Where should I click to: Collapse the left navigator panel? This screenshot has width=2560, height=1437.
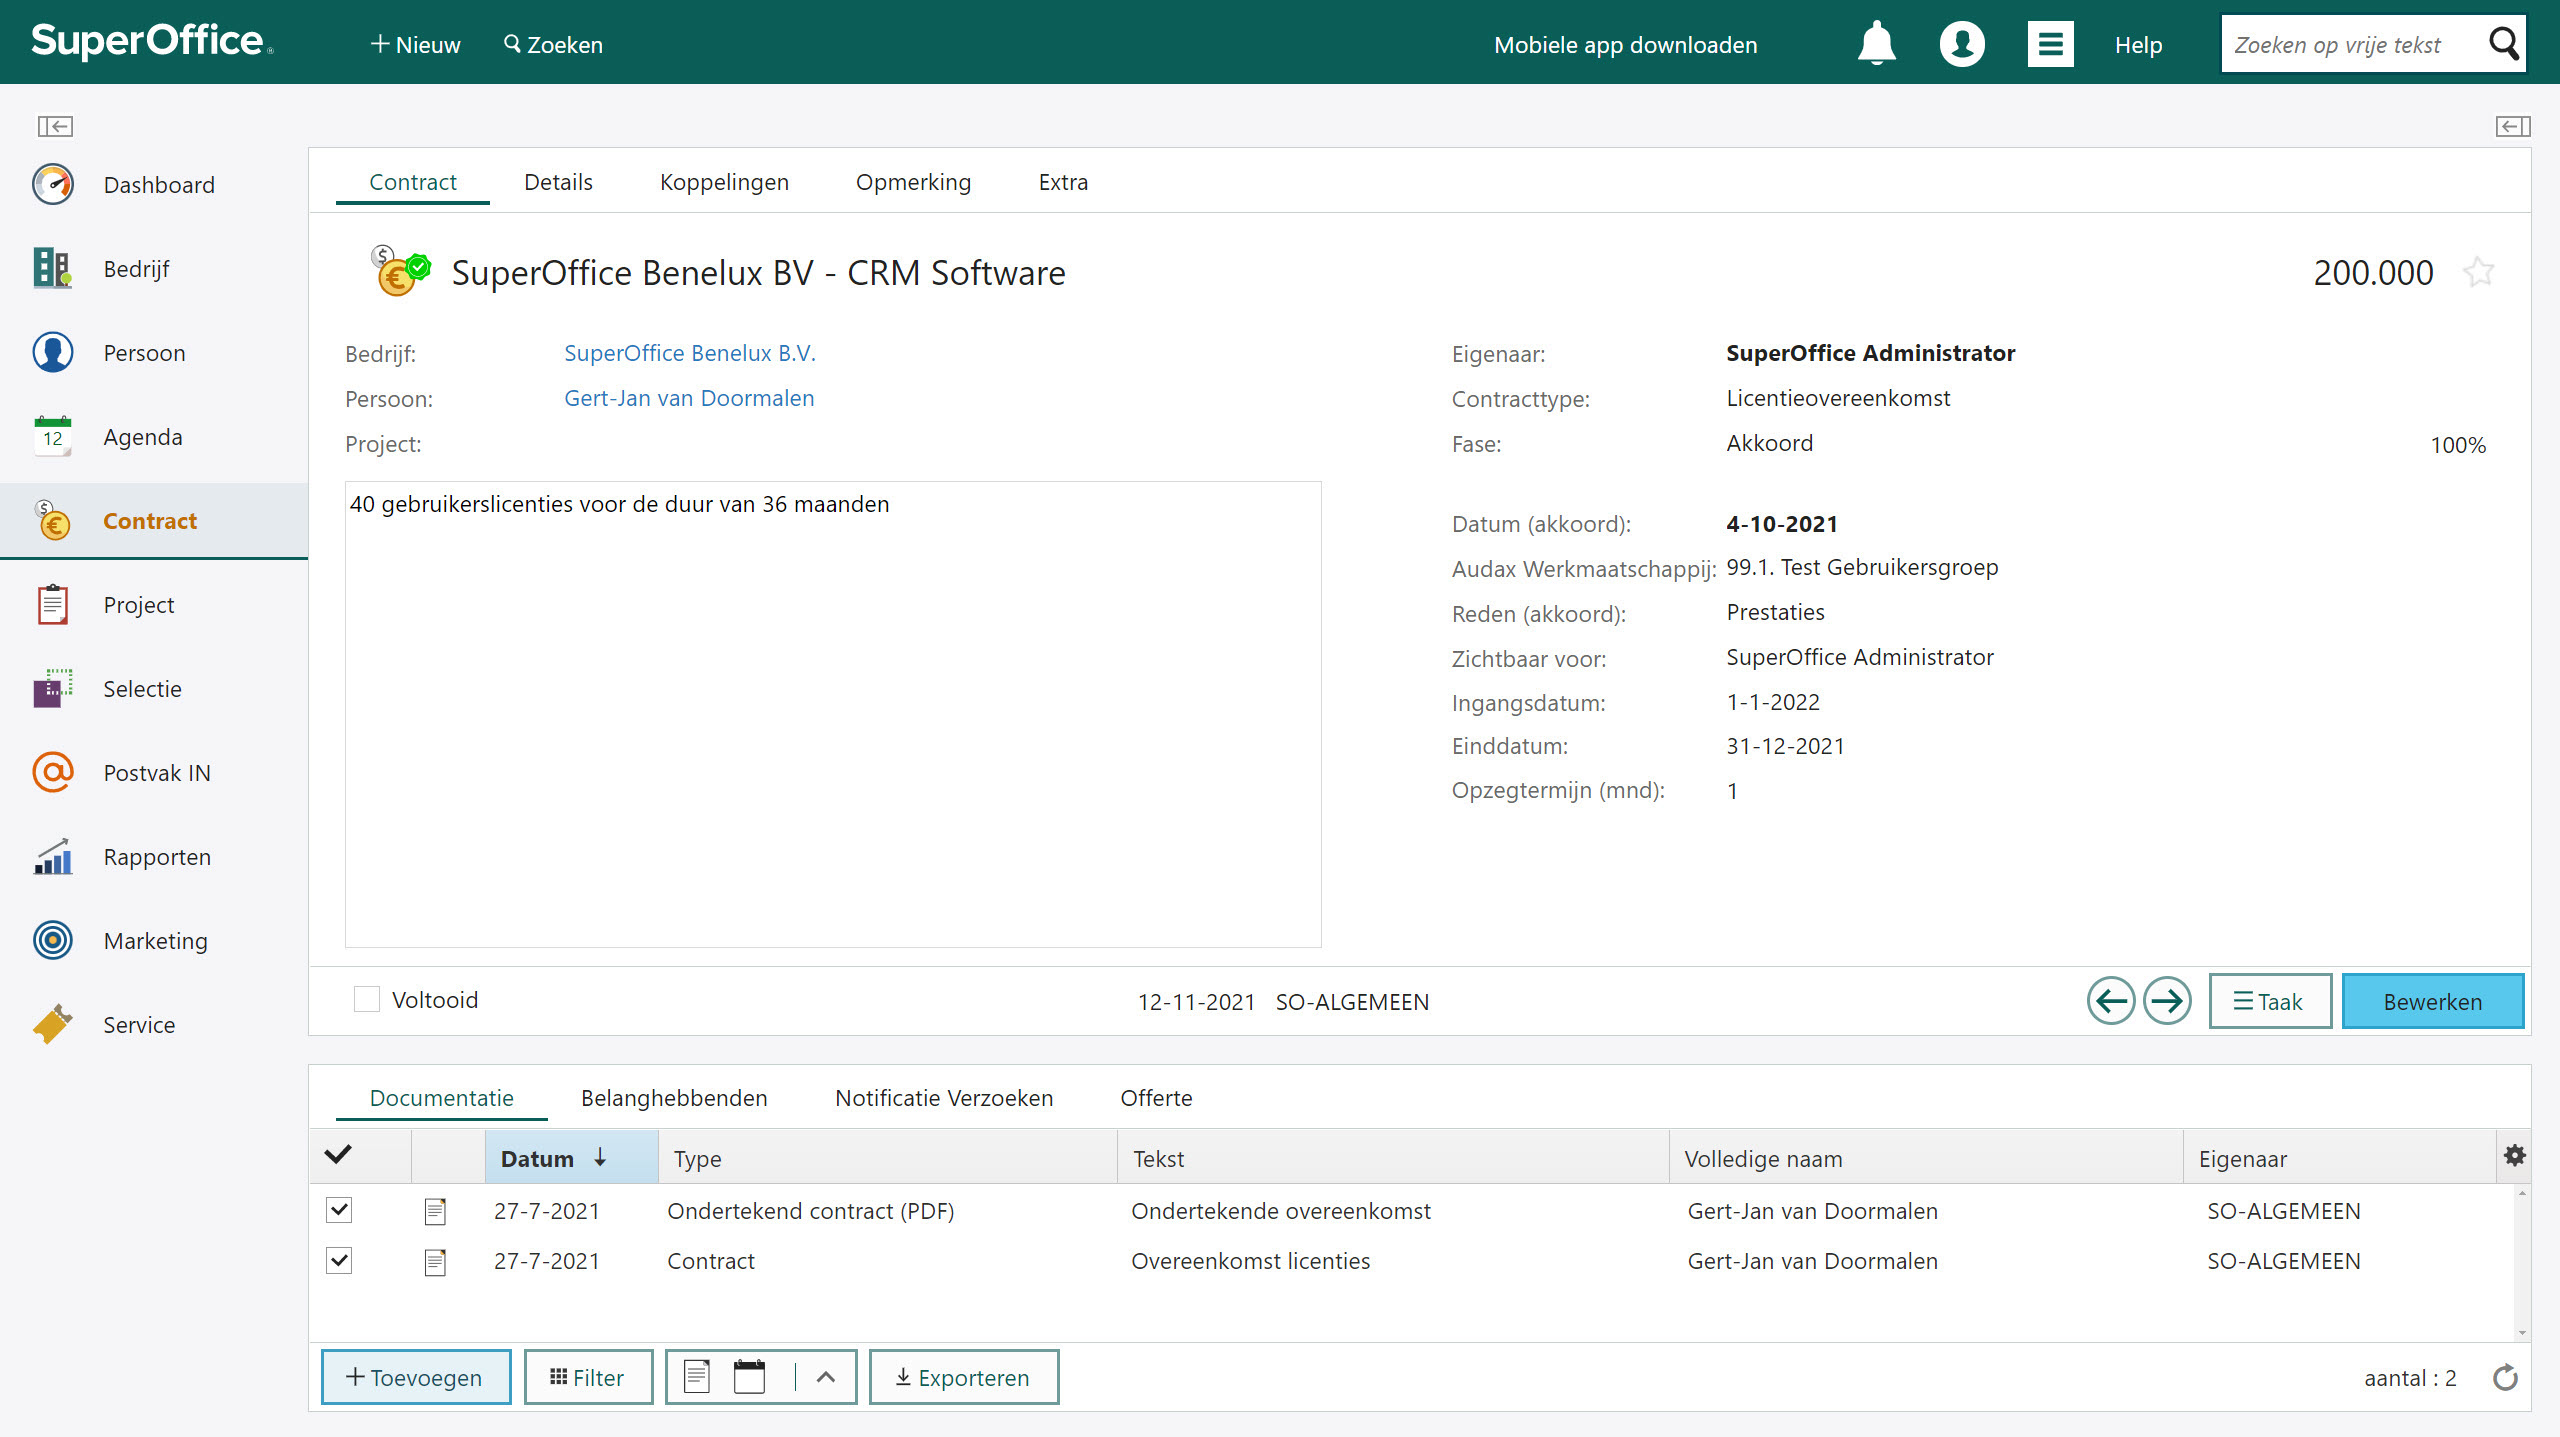[x=55, y=126]
